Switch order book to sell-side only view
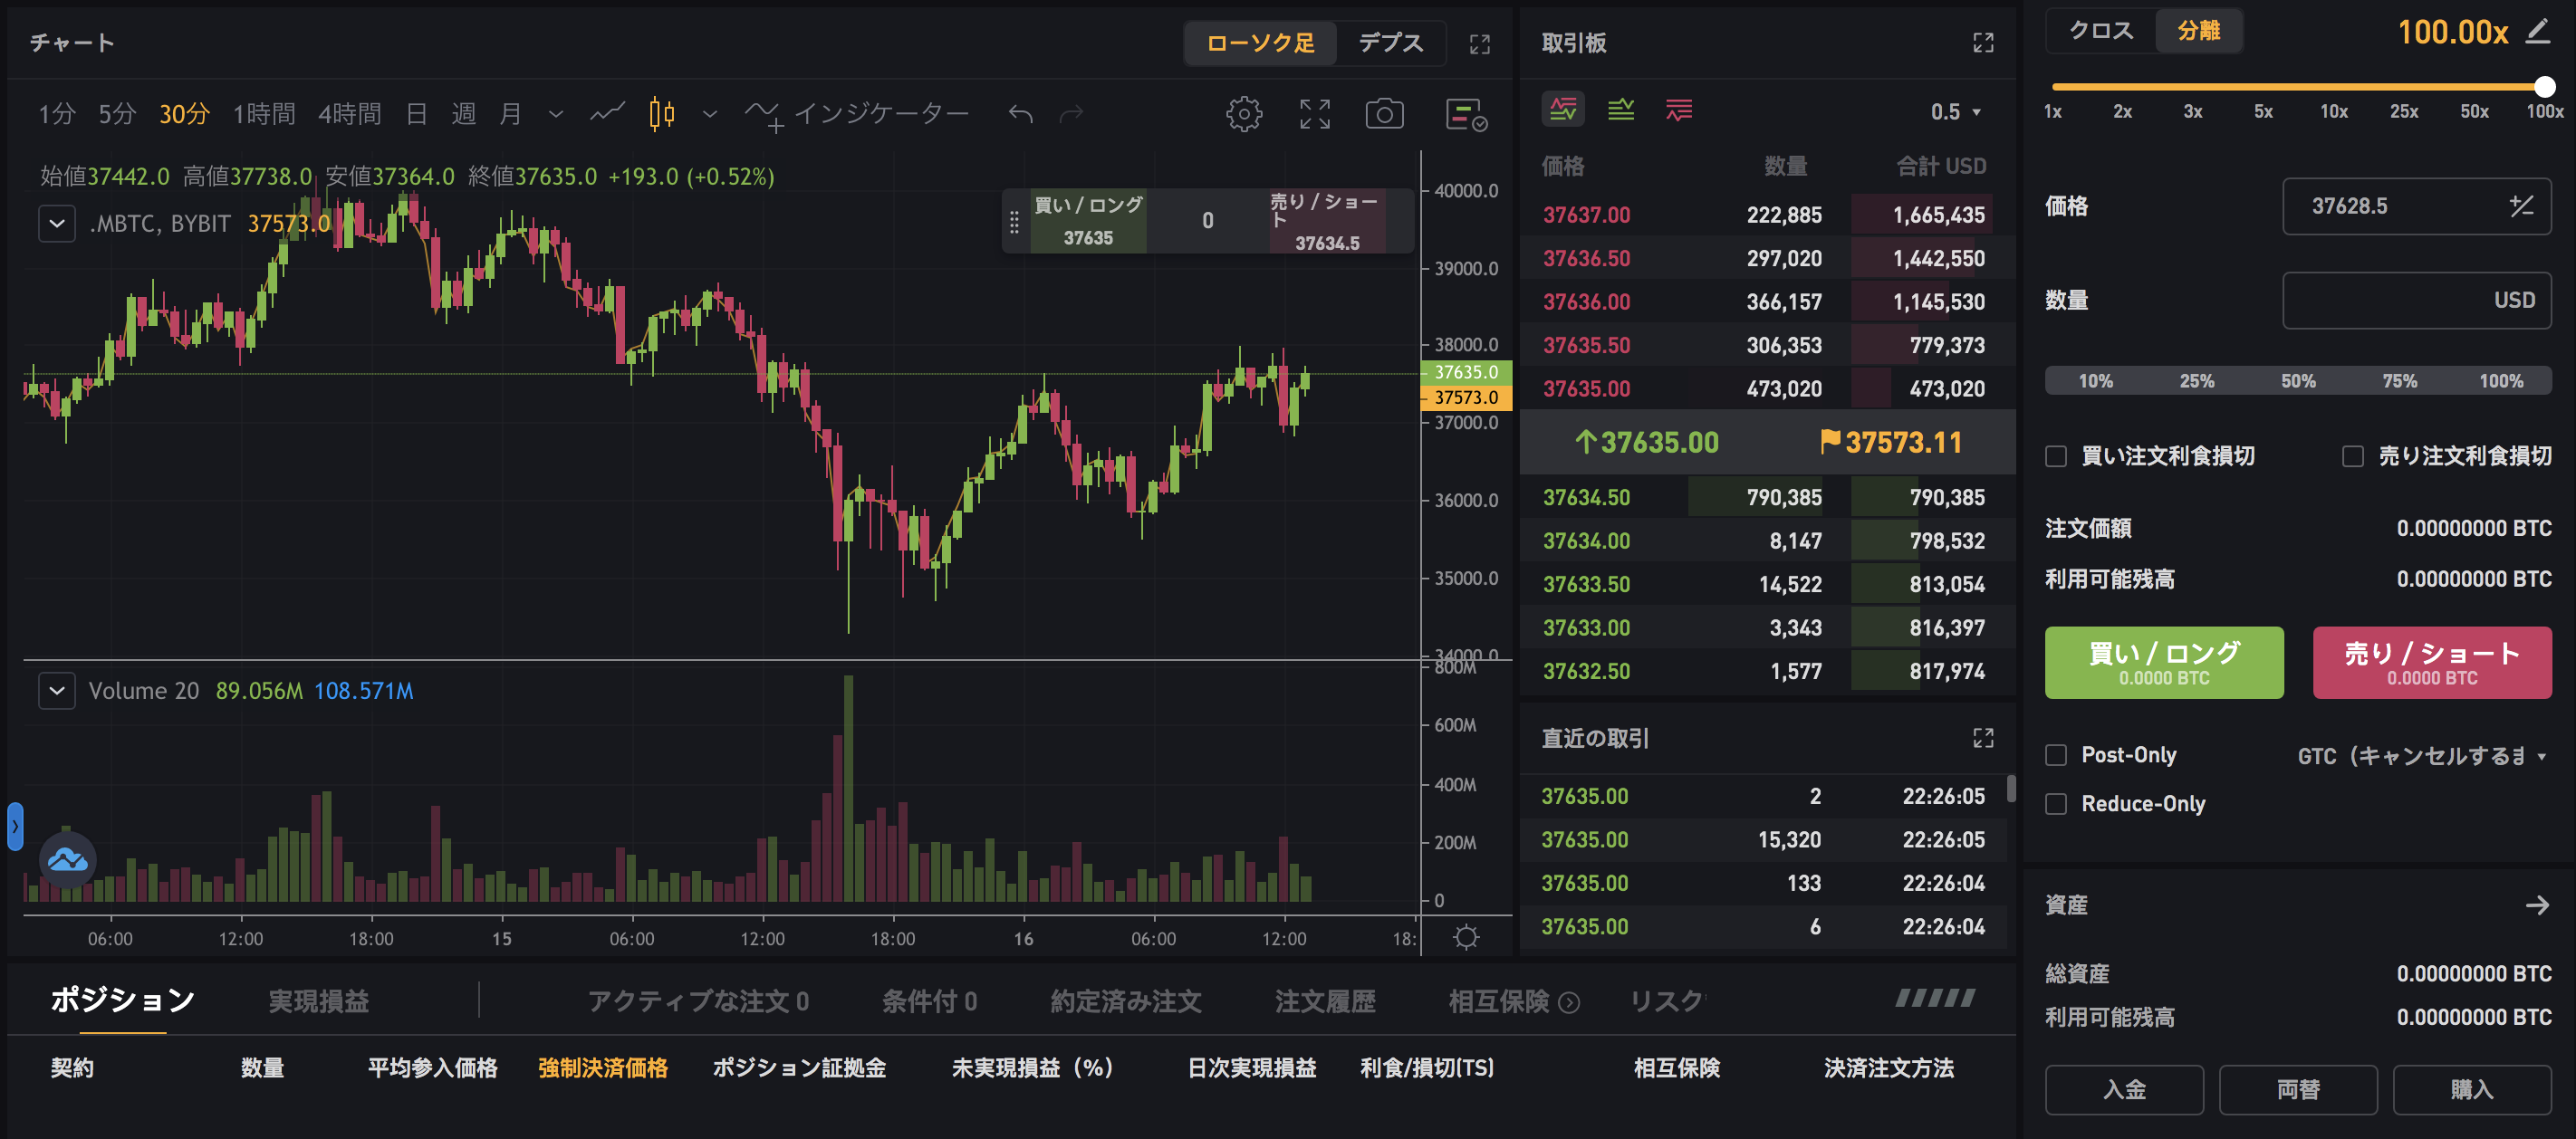The width and height of the screenshot is (2576, 1139). (x=1678, y=110)
